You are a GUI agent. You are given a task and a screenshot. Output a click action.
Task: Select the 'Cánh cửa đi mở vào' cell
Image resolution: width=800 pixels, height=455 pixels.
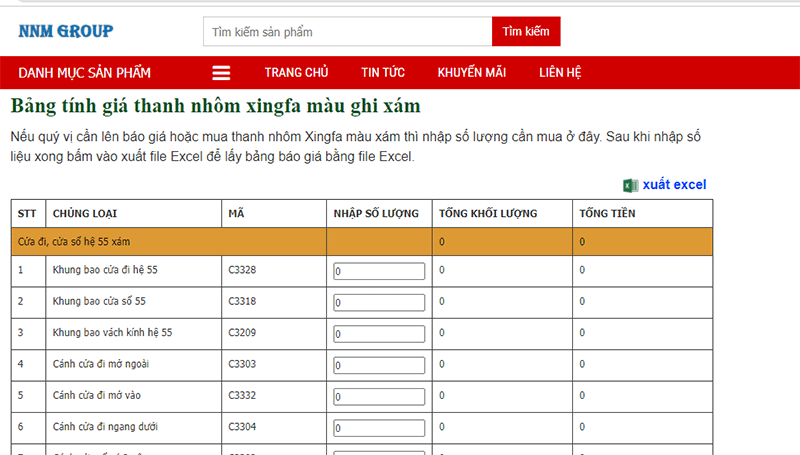click(134, 396)
